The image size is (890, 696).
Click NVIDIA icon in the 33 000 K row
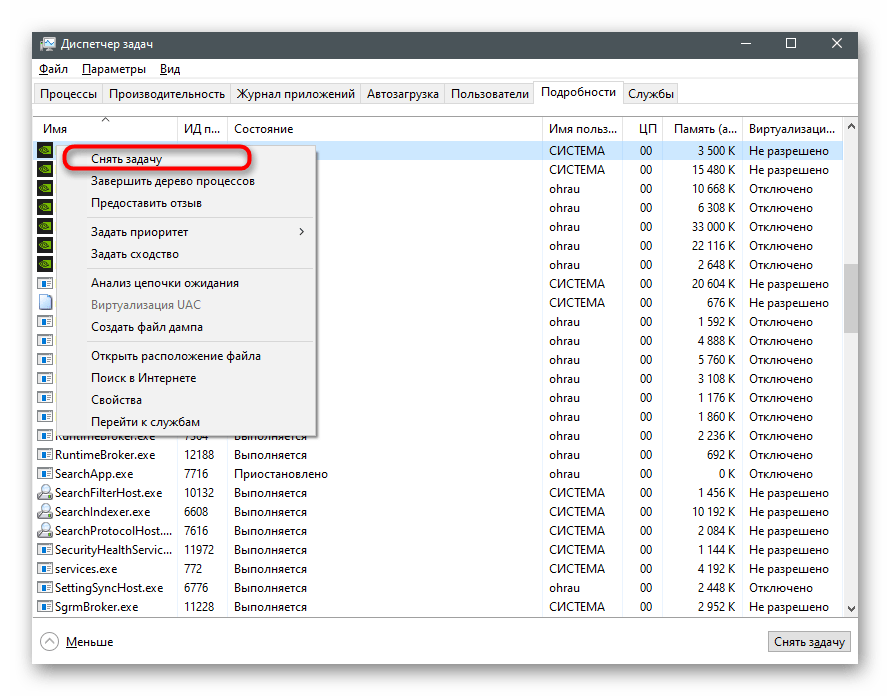pyautogui.click(x=45, y=226)
